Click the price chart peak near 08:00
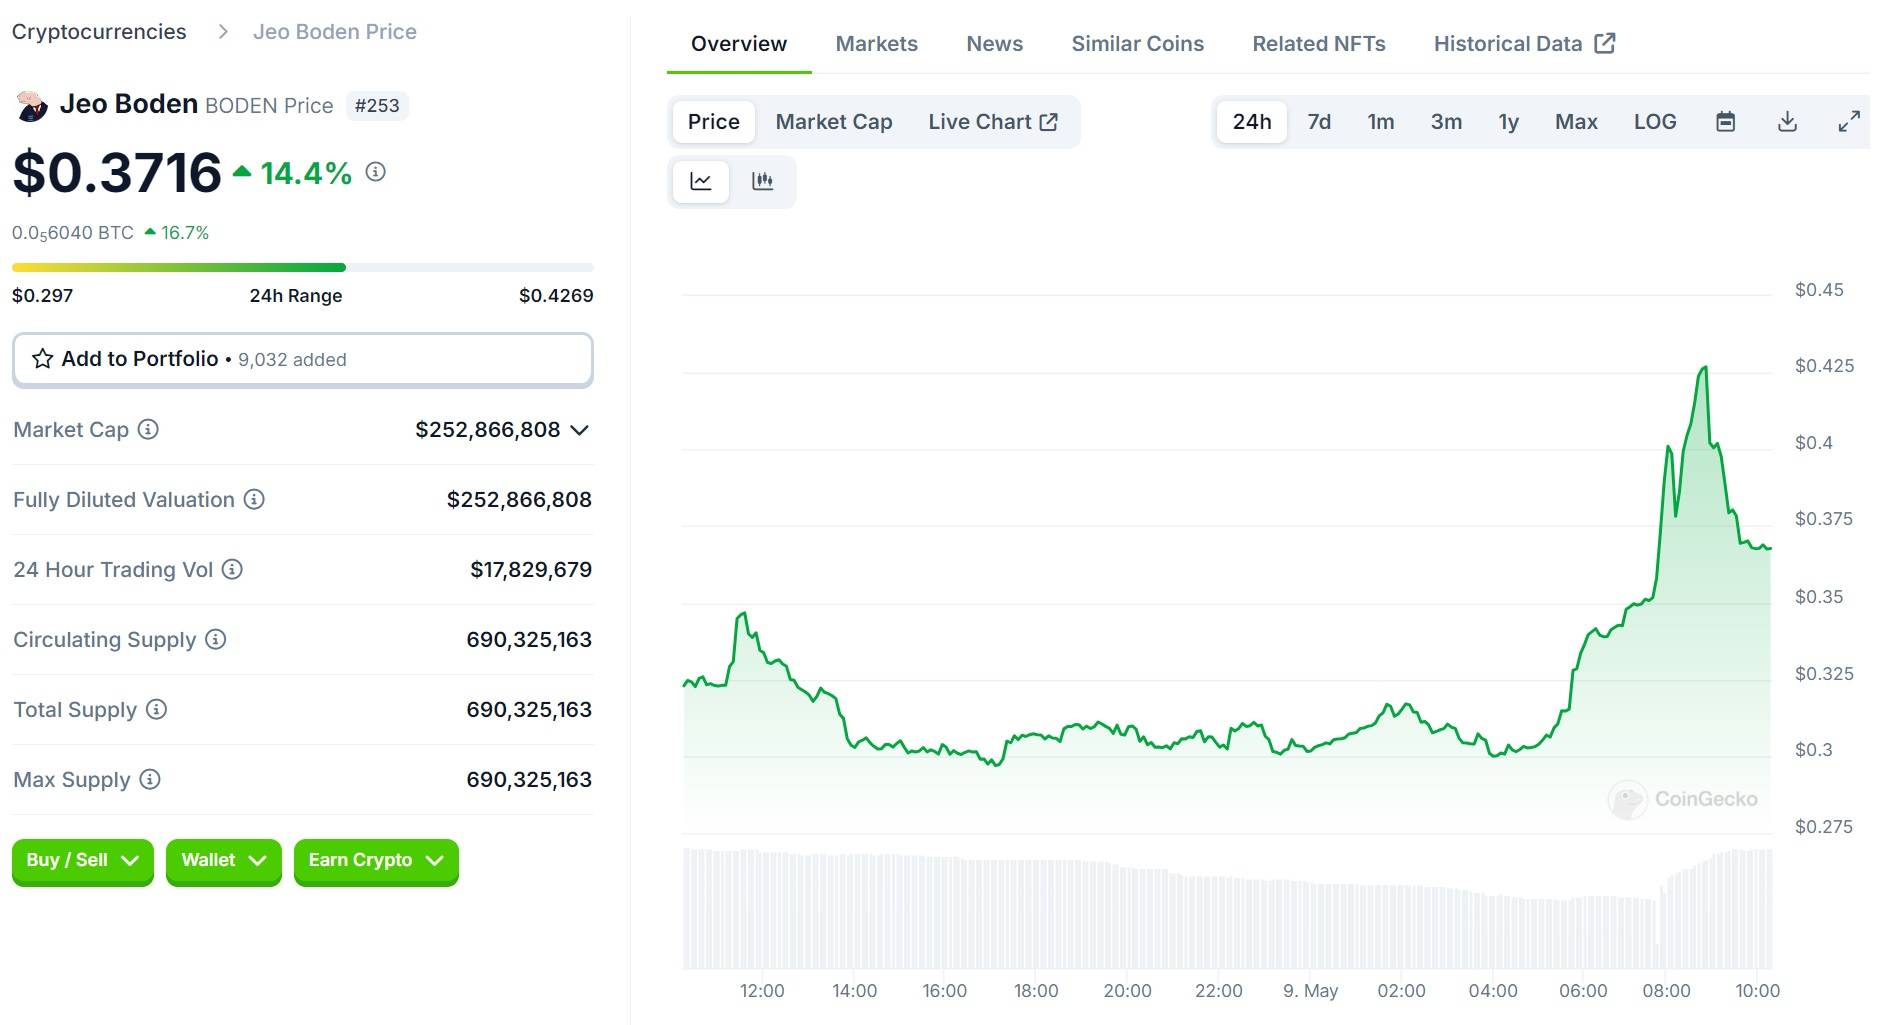 pyautogui.click(x=1704, y=368)
